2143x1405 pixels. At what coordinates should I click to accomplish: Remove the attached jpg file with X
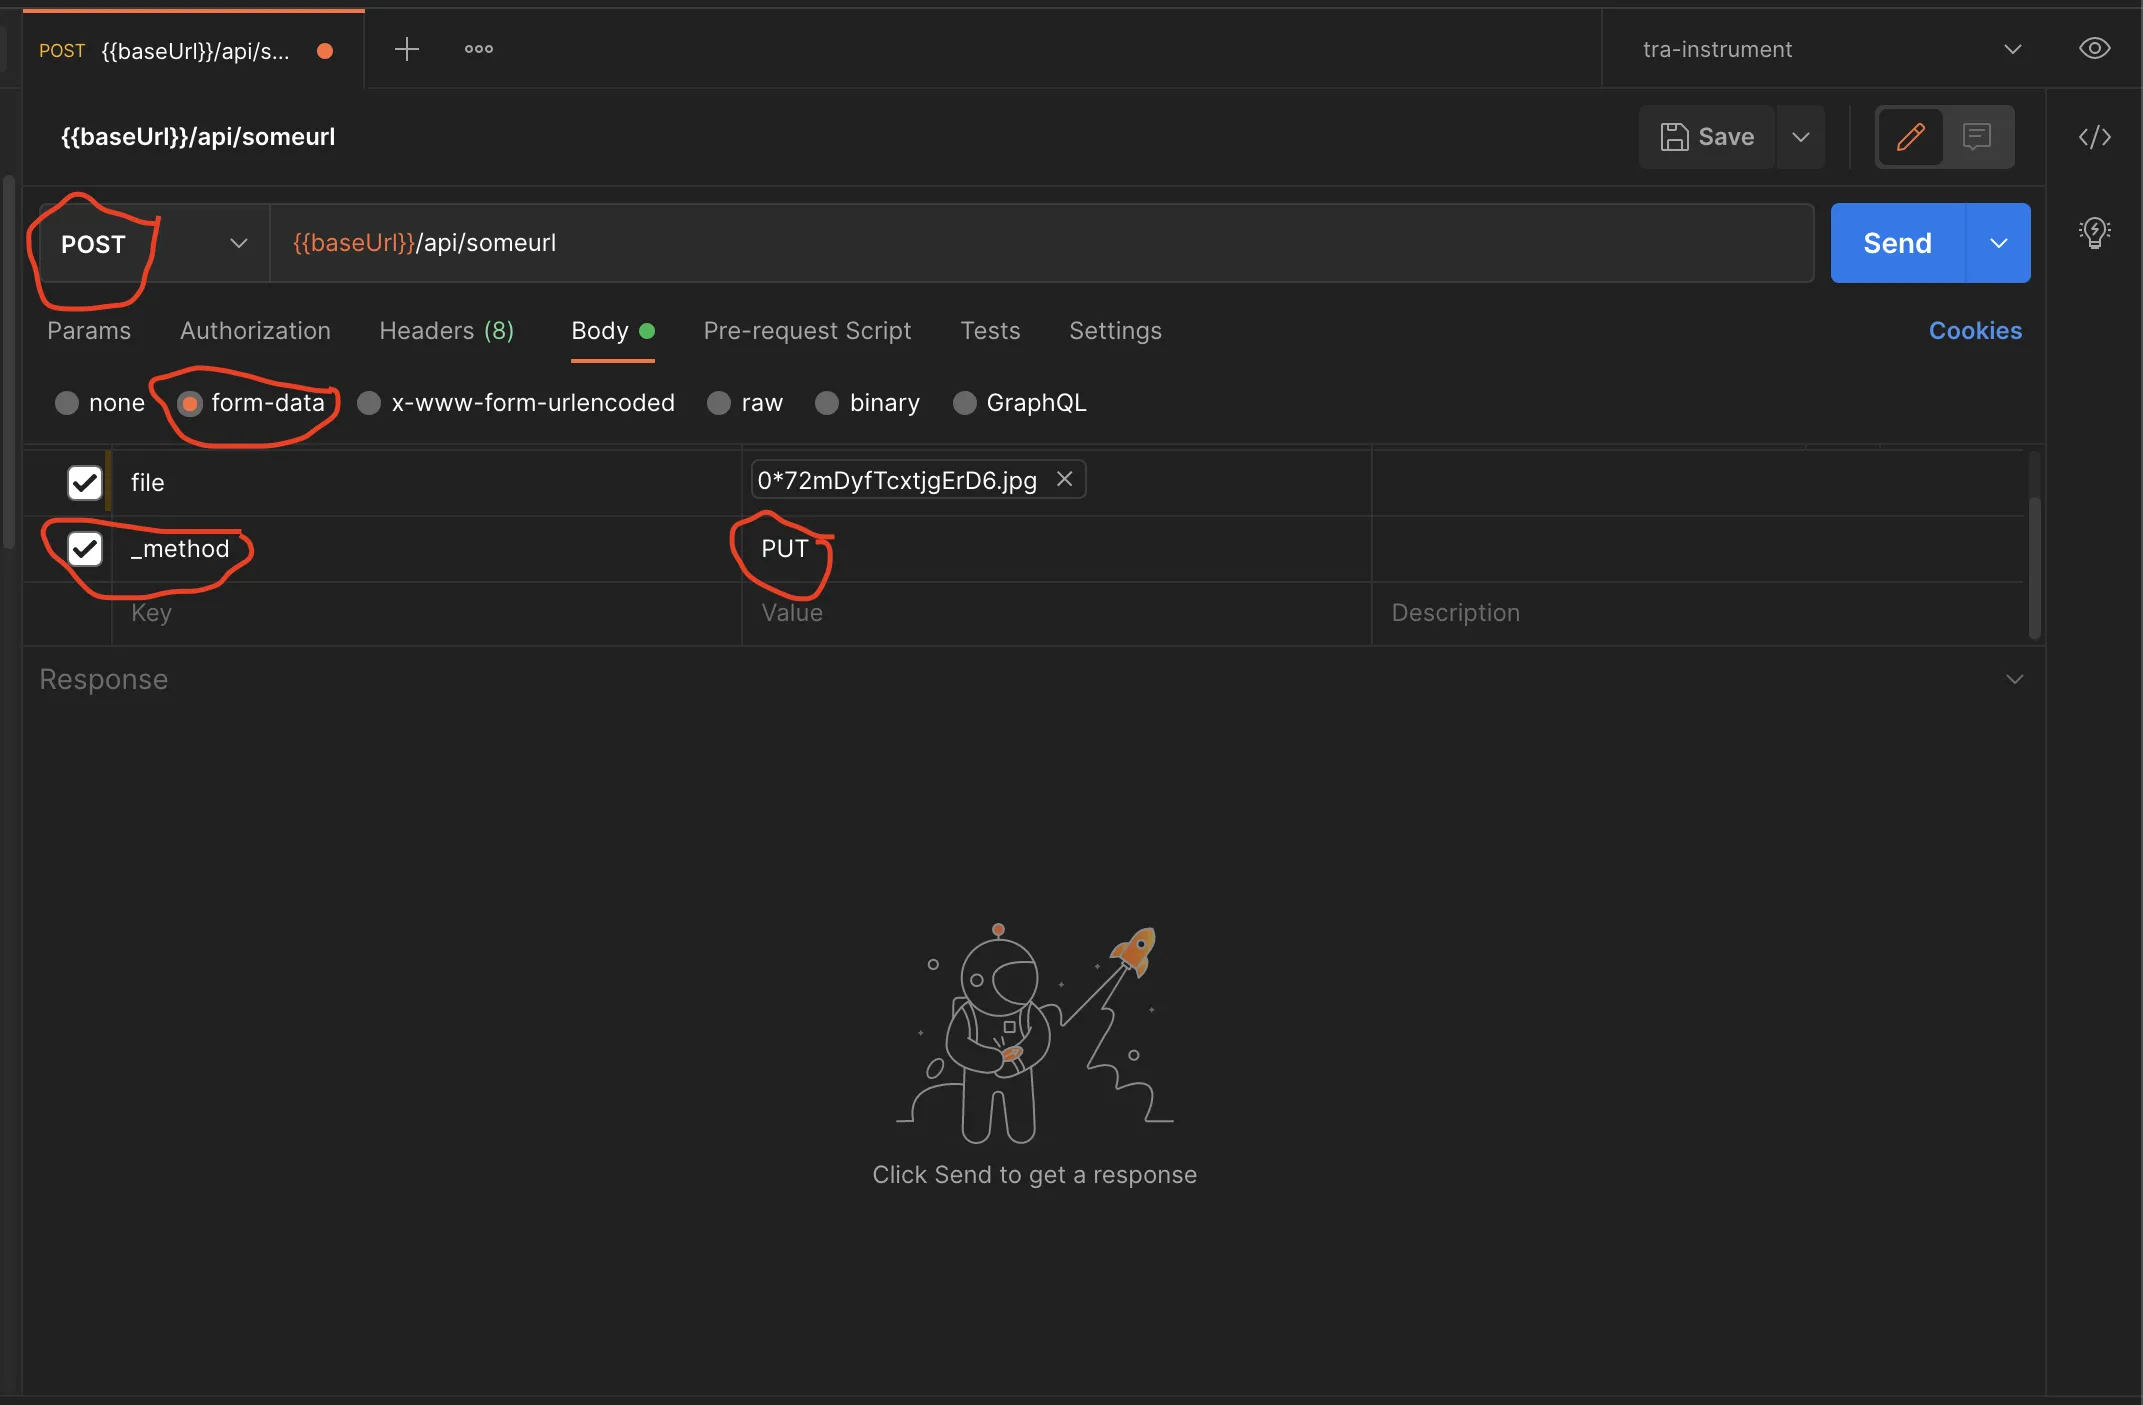tap(1065, 480)
